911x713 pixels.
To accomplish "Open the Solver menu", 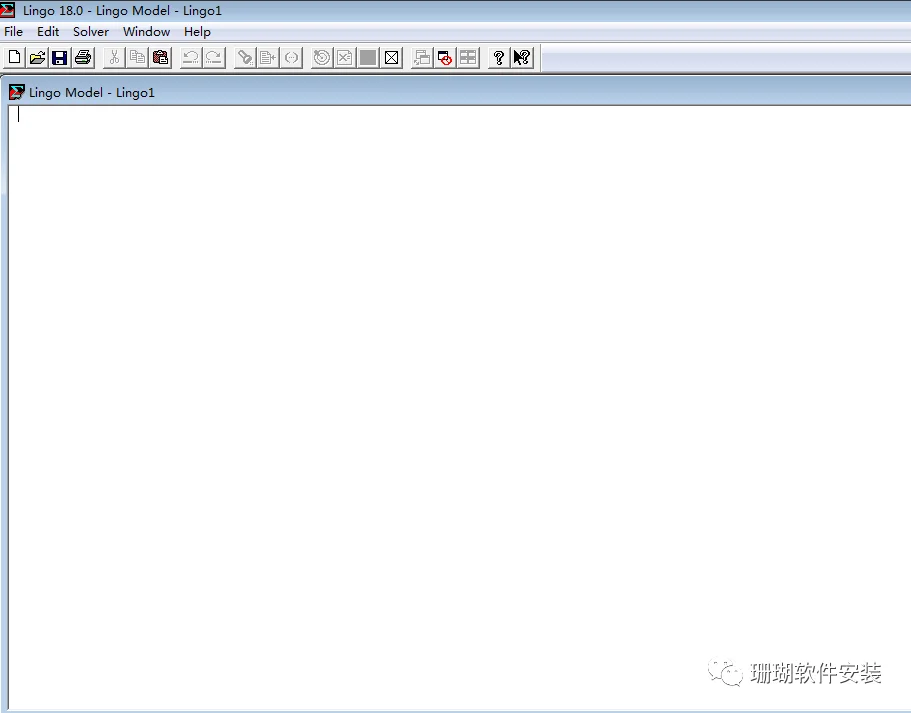I will 91,31.
